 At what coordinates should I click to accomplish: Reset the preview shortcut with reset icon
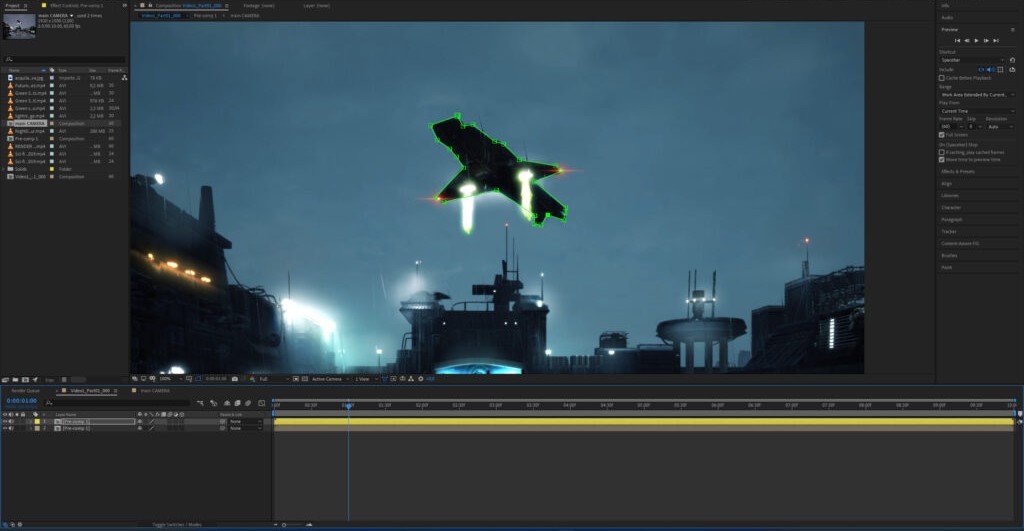pyautogui.click(x=1012, y=60)
